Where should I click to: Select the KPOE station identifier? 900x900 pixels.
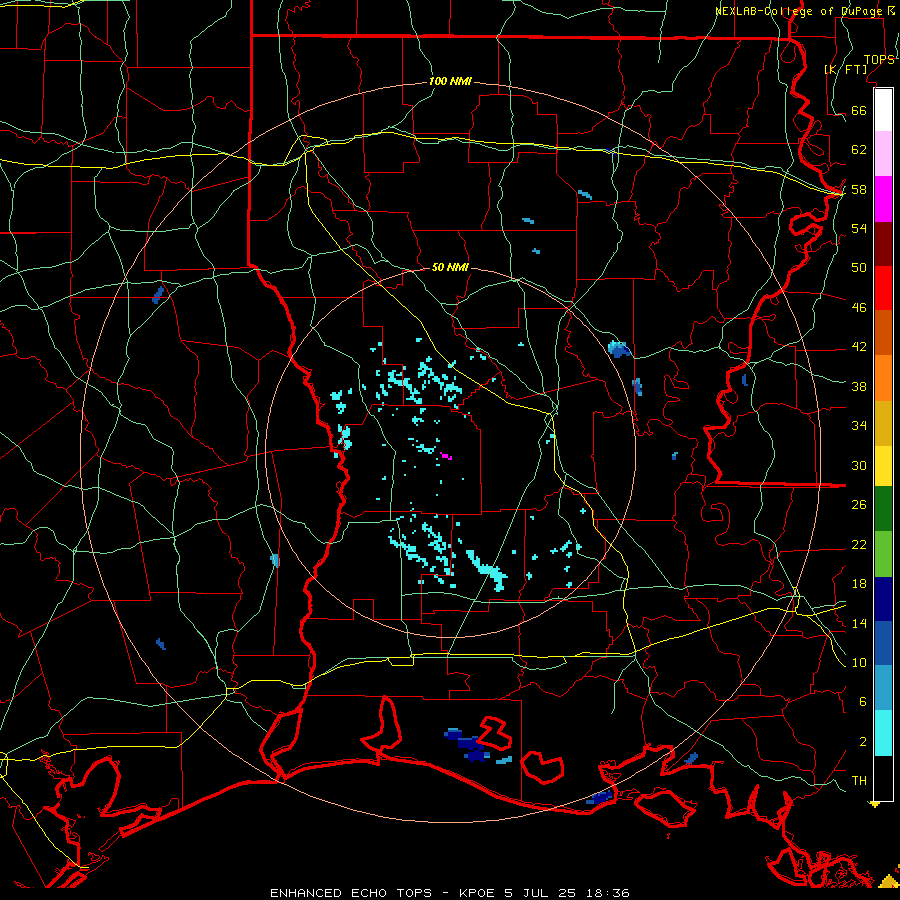tap(477, 893)
